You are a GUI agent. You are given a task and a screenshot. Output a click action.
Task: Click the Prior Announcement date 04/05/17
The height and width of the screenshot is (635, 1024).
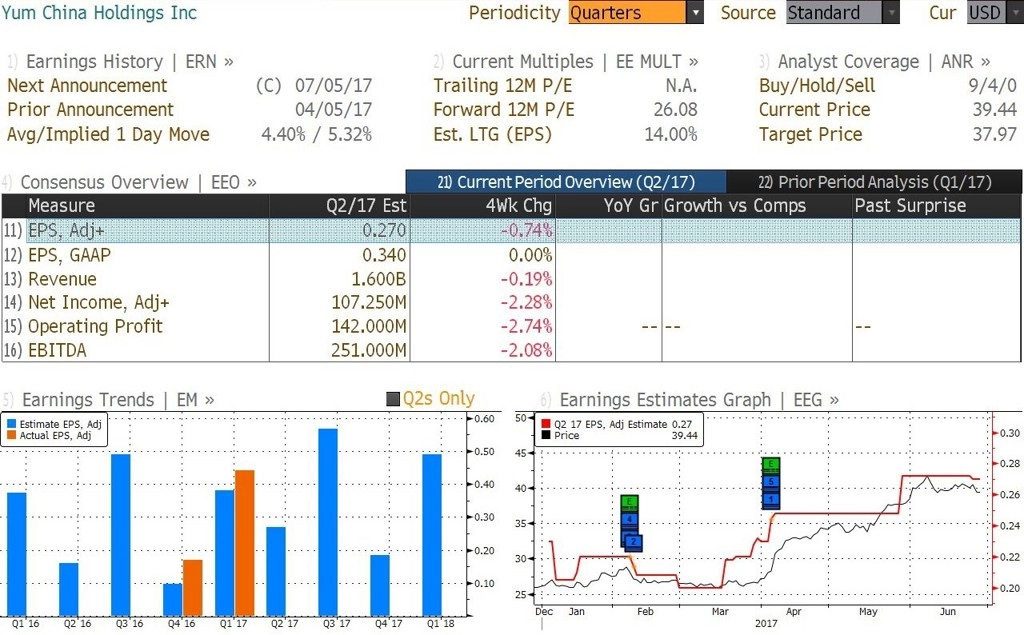point(333,110)
